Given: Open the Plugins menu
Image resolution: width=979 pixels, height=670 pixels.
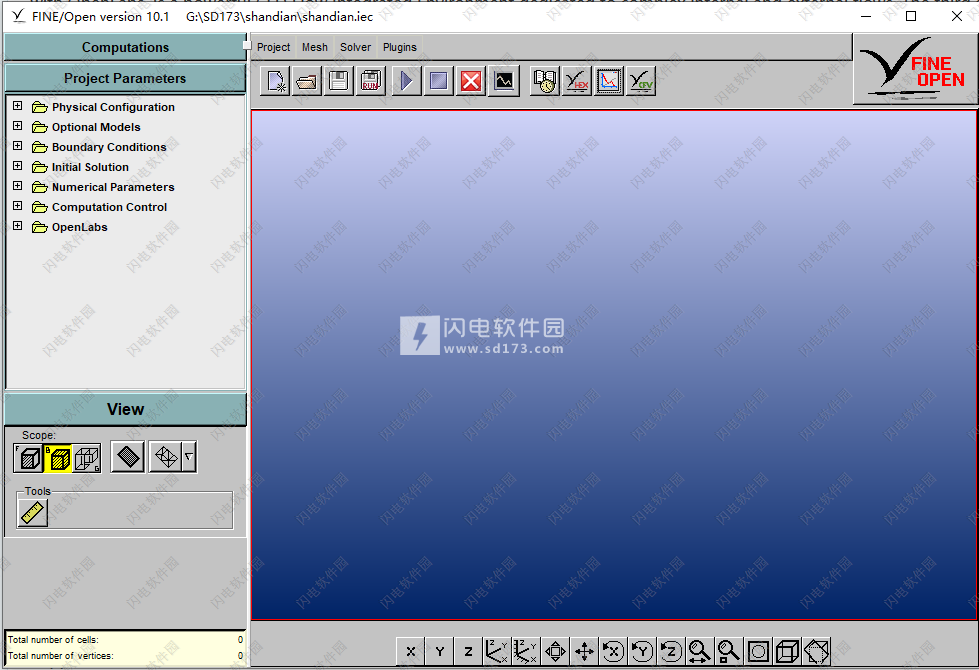Looking at the screenshot, I should point(400,47).
